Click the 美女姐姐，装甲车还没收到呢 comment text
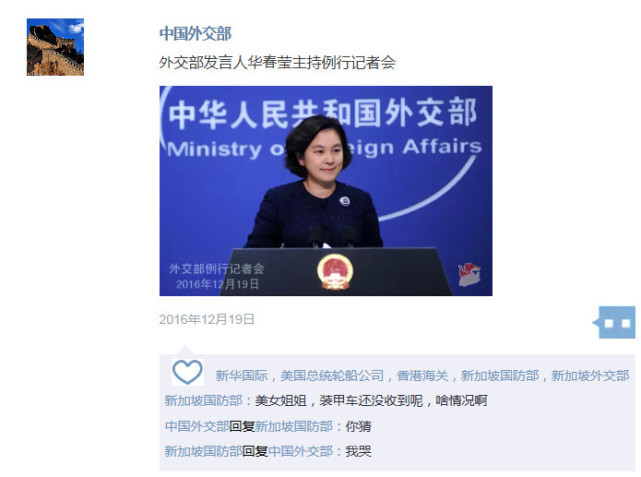The width and height of the screenshot is (641, 477). (x=371, y=401)
